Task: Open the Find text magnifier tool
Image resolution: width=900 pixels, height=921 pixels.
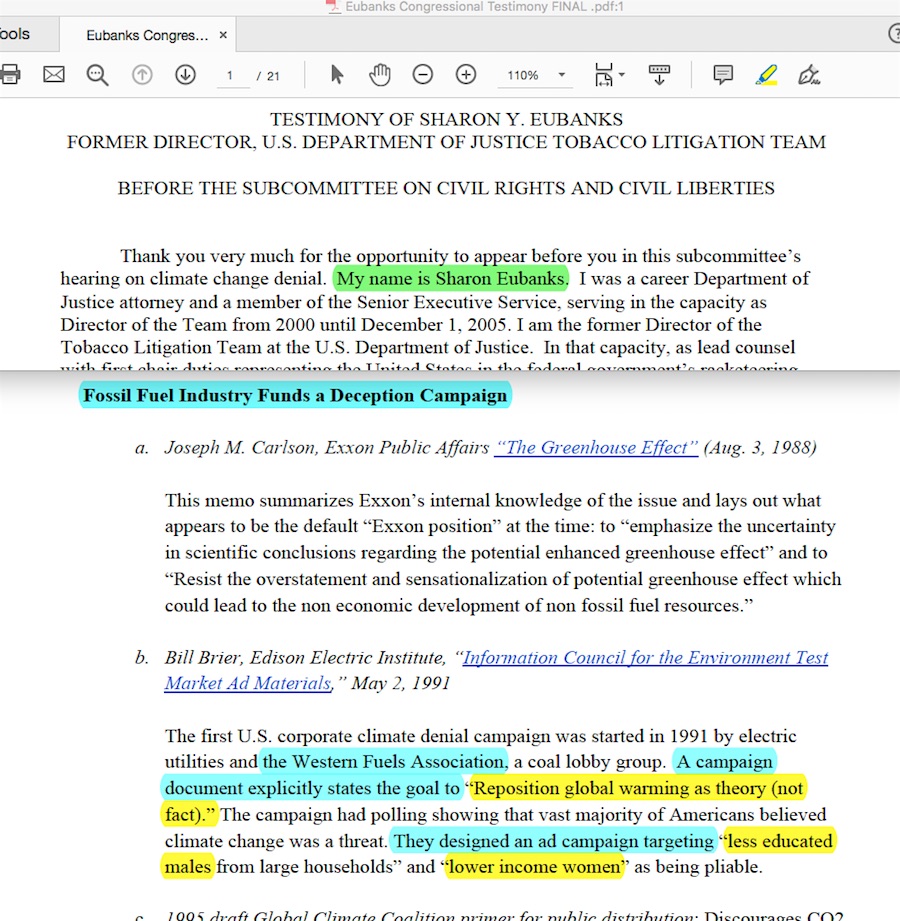Action: click(x=97, y=75)
